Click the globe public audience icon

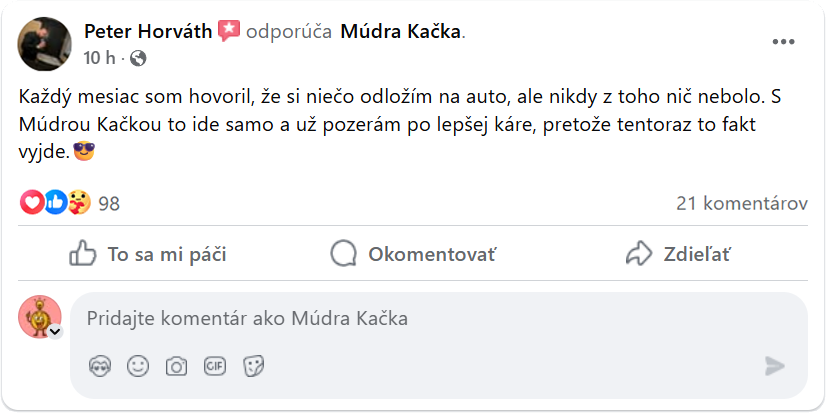[138, 59]
